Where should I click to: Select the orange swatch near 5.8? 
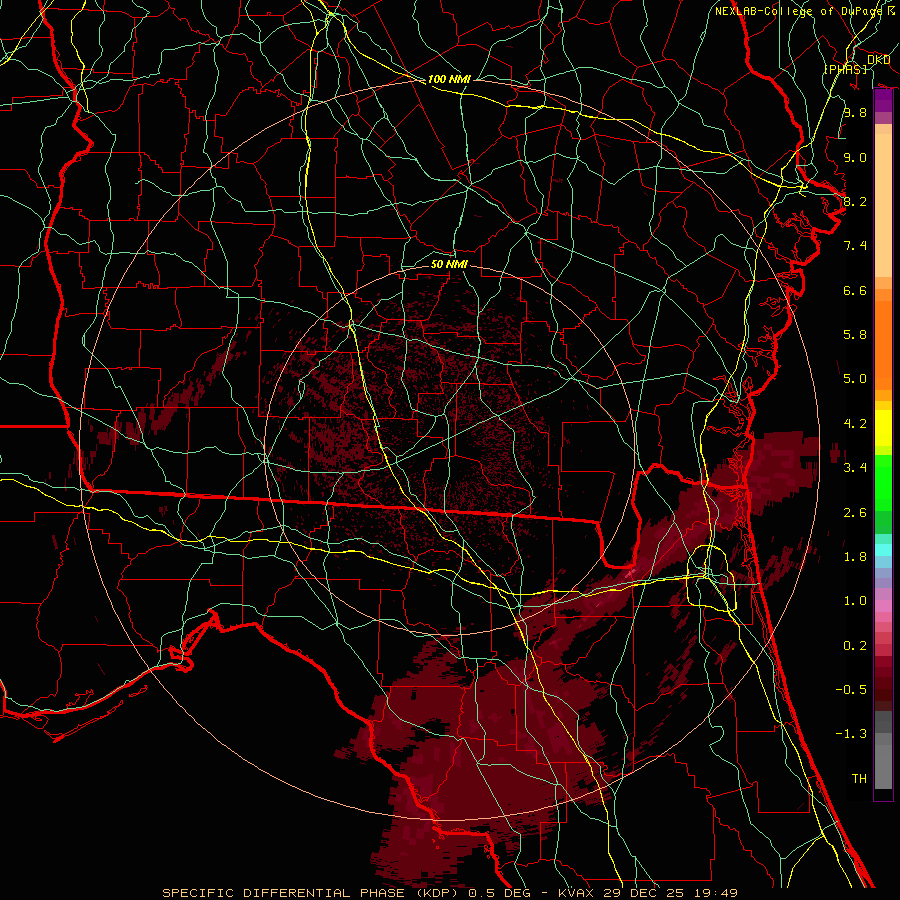coord(883,334)
